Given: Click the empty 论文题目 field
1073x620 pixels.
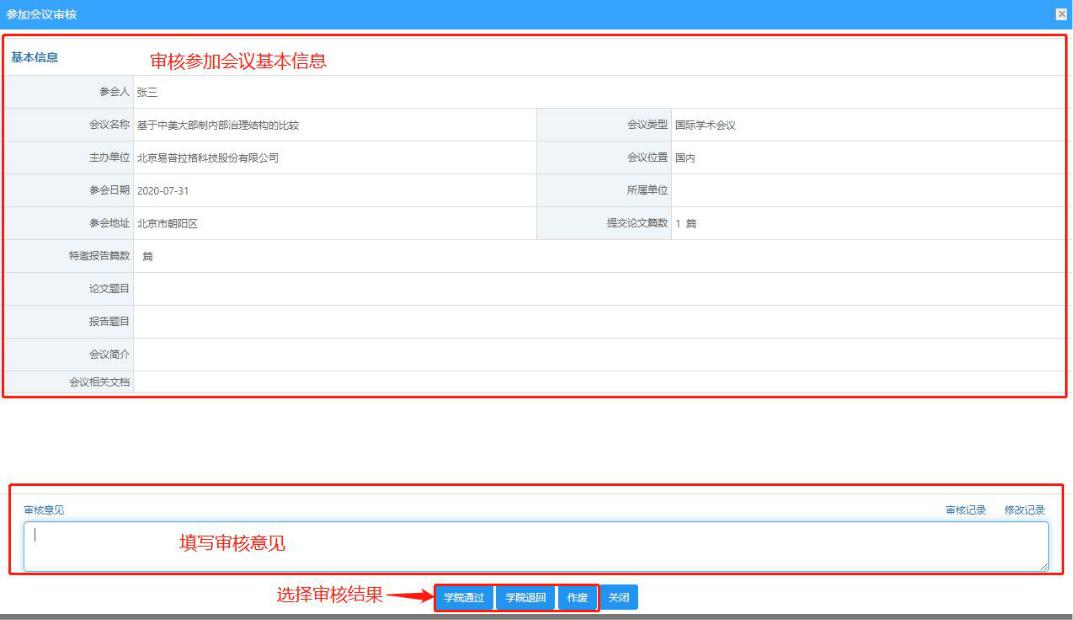Looking at the screenshot, I should click(x=599, y=289).
